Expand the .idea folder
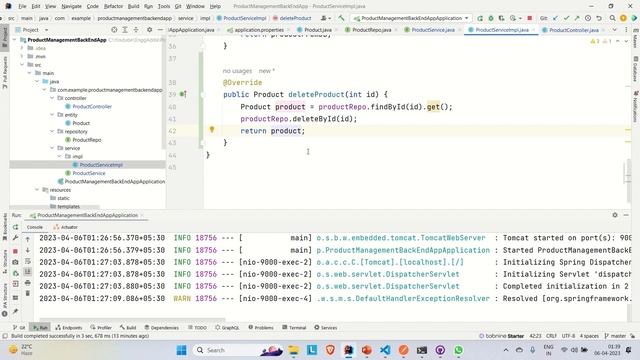The image size is (640, 360). pos(22,48)
